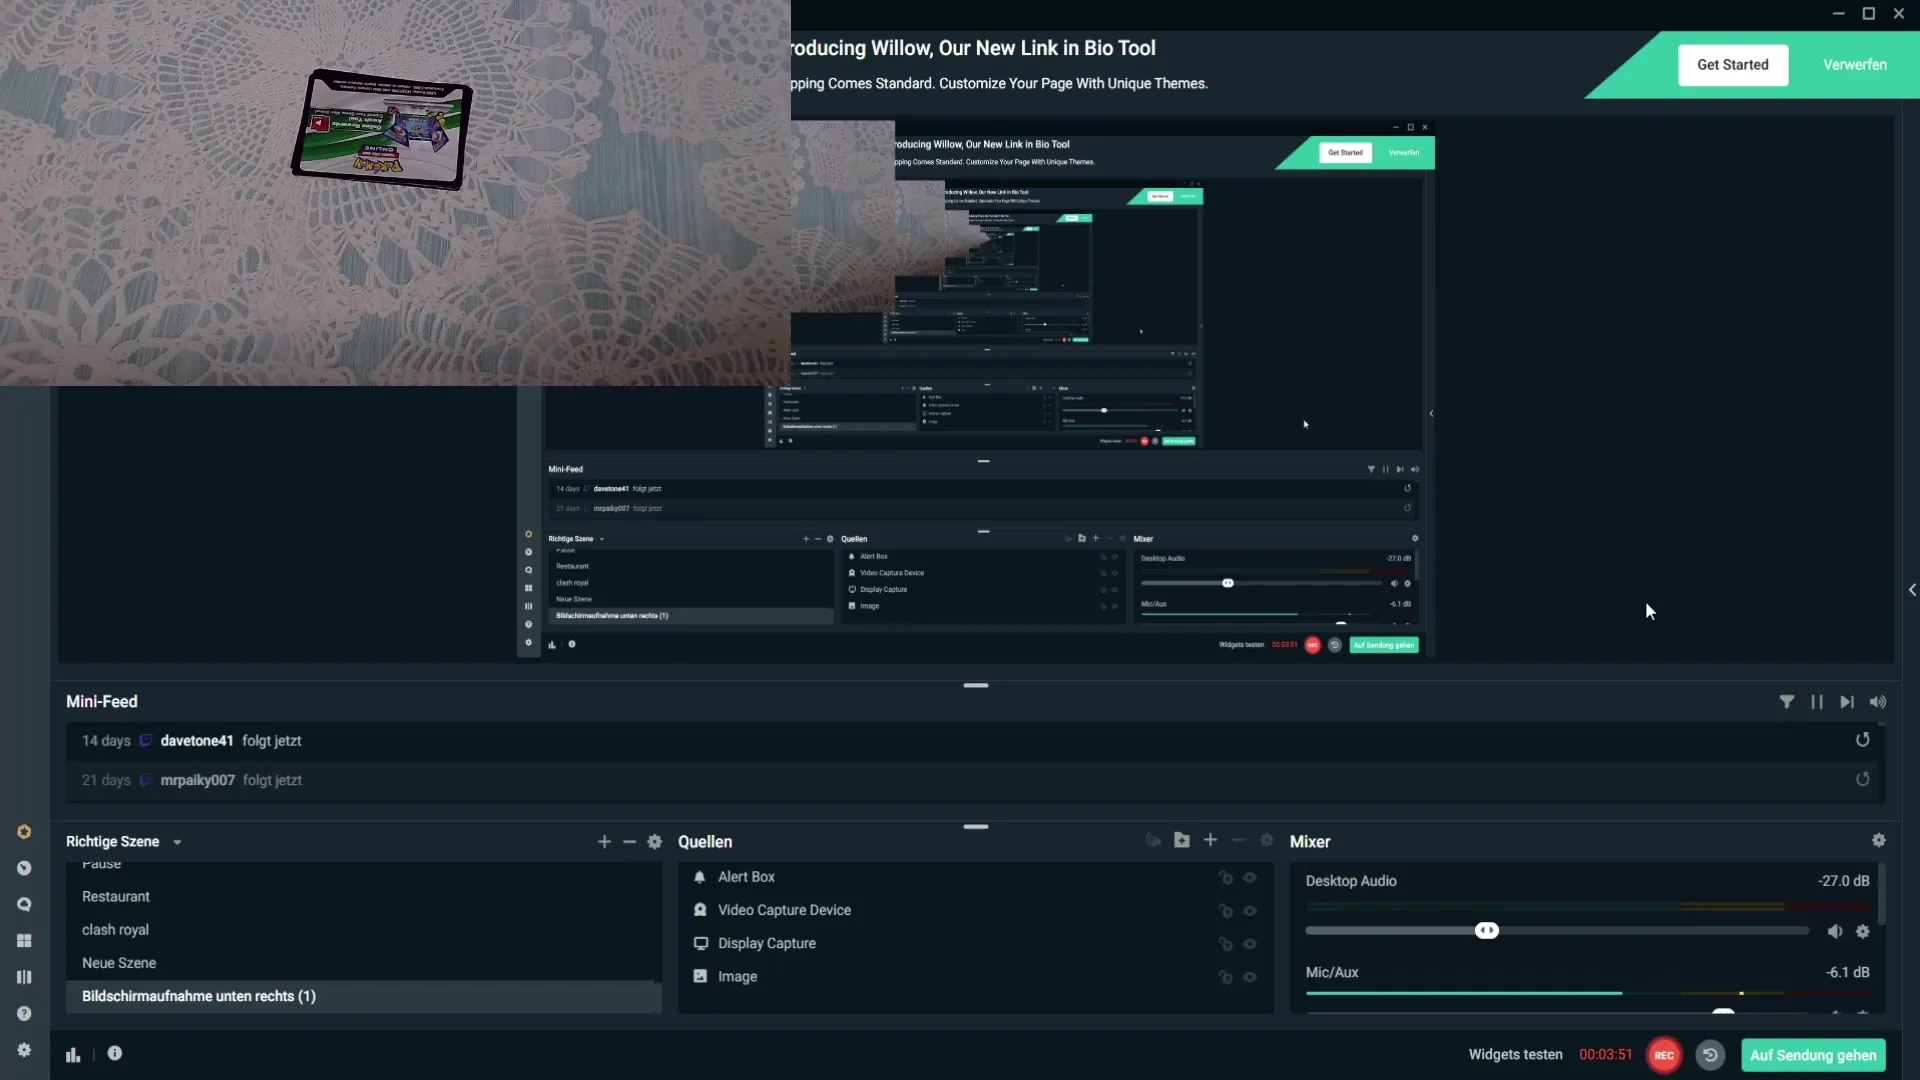Viewport: 1920px width, 1080px height.
Task: Mute Mini-Feed event sounds speaker icon
Action: click(x=1878, y=702)
